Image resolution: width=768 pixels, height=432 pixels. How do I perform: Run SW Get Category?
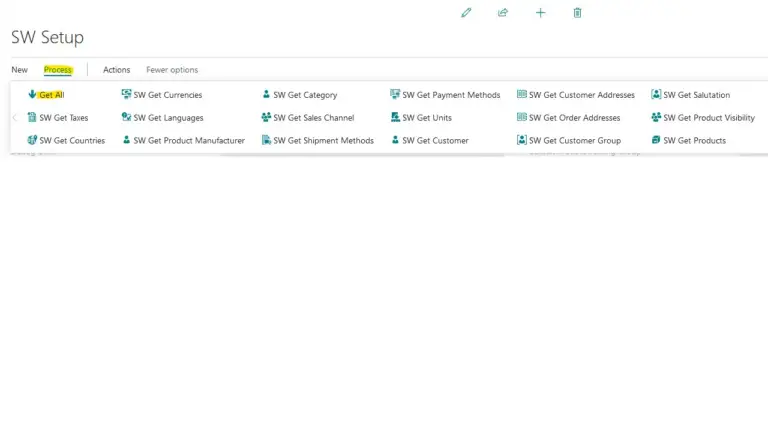click(x=305, y=95)
